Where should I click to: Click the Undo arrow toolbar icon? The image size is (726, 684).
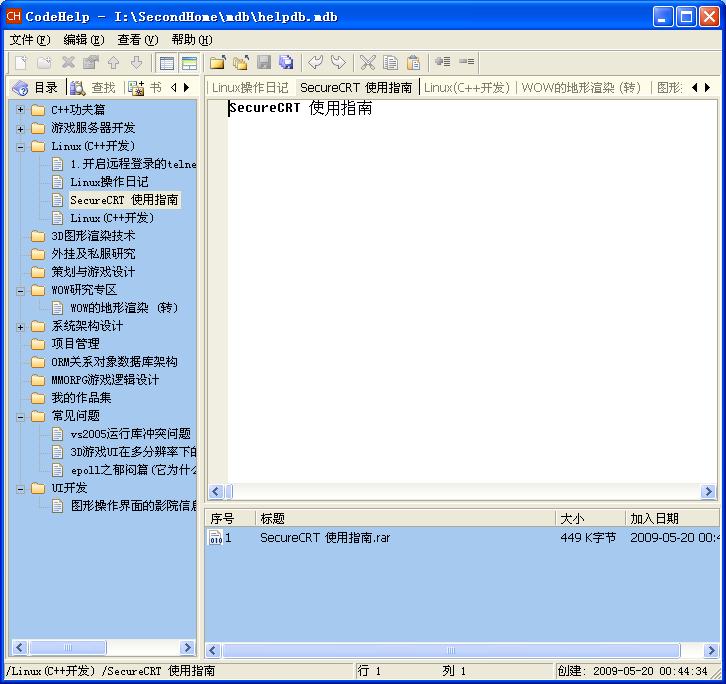point(316,63)
